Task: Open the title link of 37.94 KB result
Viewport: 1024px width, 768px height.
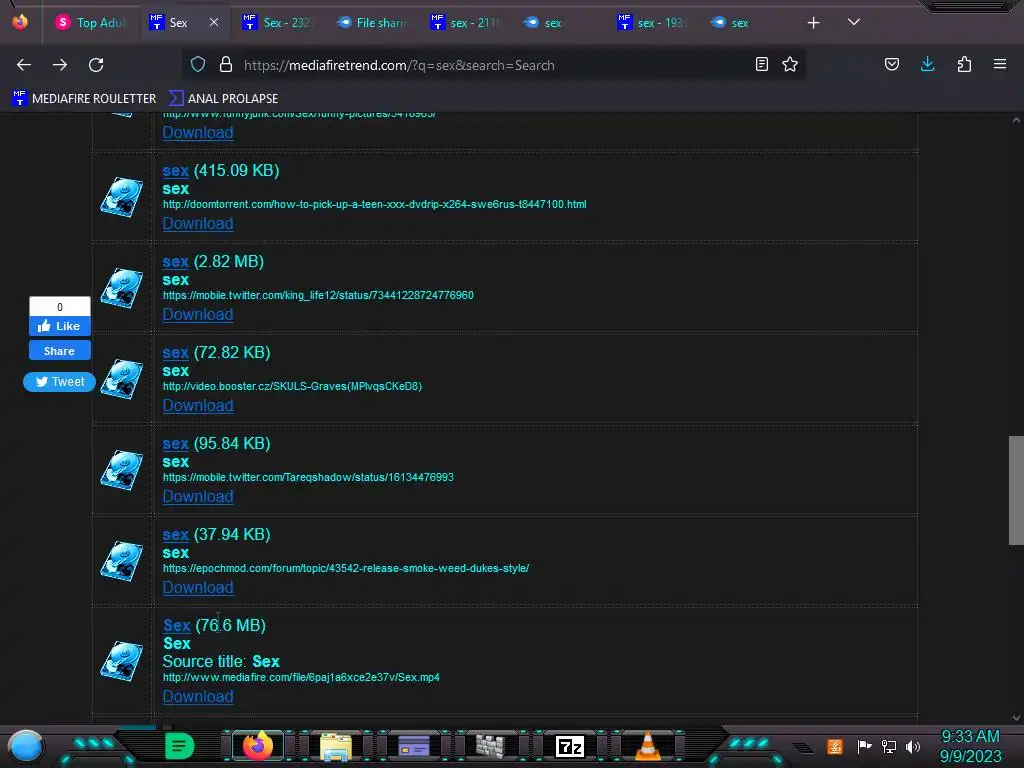Action: click(x=176, y=534)
